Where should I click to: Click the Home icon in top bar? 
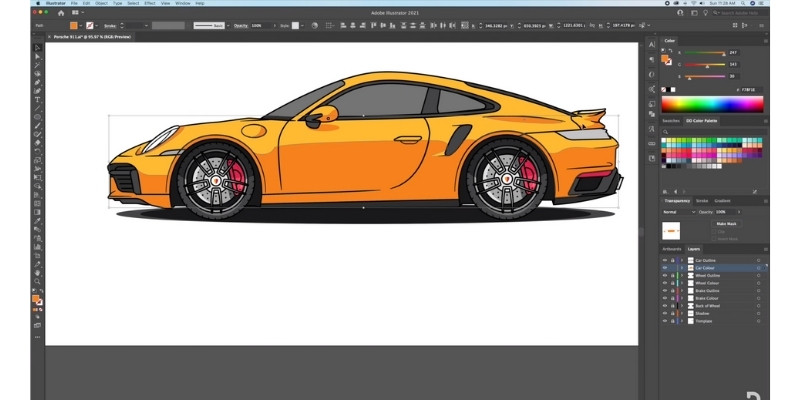tap(61, 13)
